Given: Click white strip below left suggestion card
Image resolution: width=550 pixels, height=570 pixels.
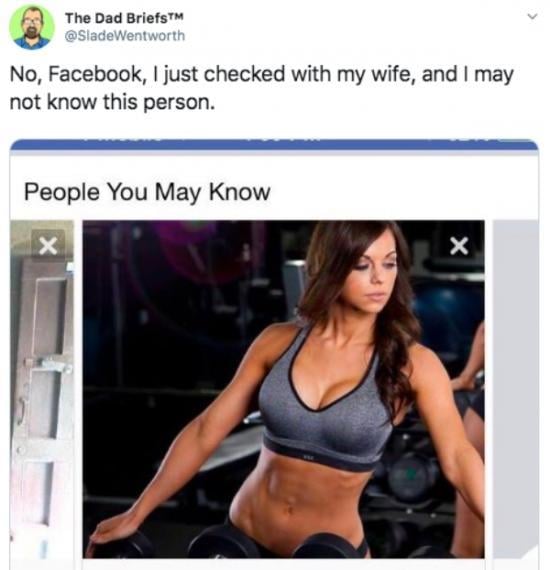Looking at the screenshot, I should coord(42,565).
